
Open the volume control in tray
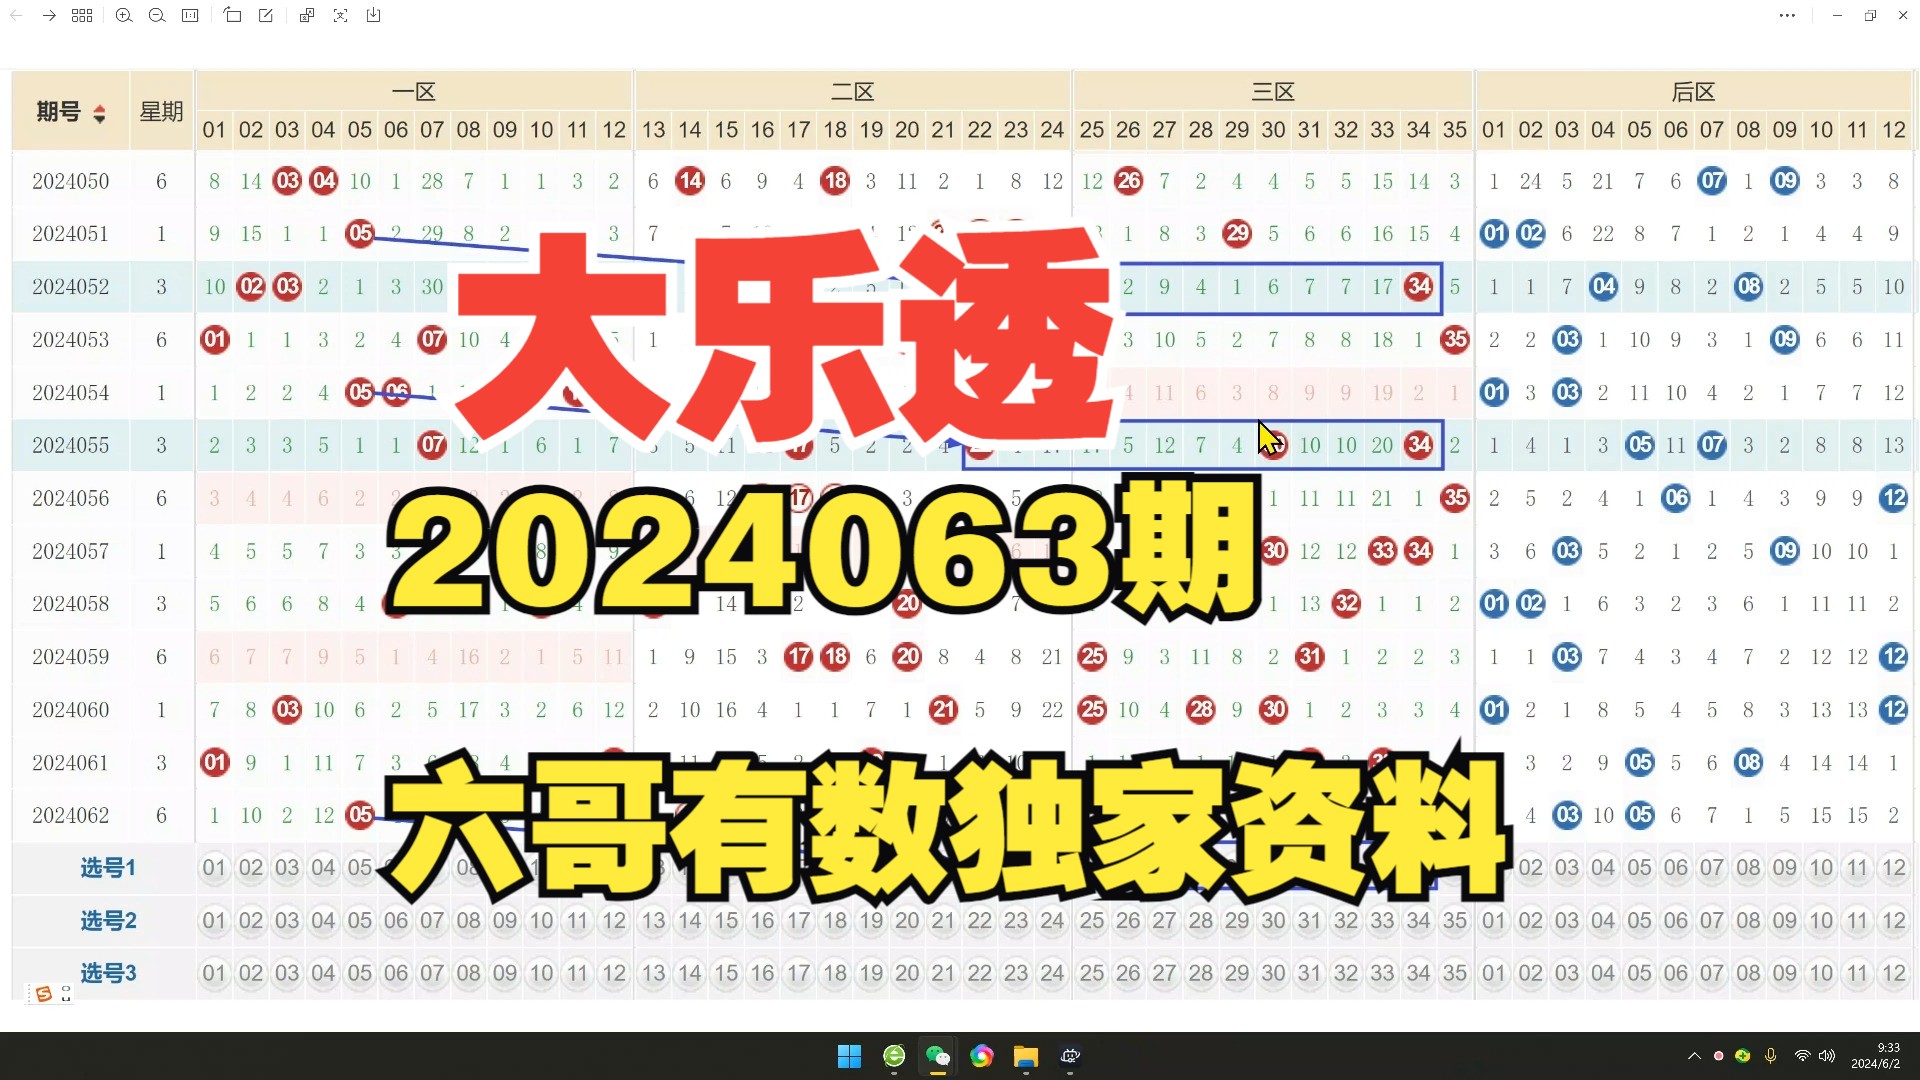(1827, 1056)
